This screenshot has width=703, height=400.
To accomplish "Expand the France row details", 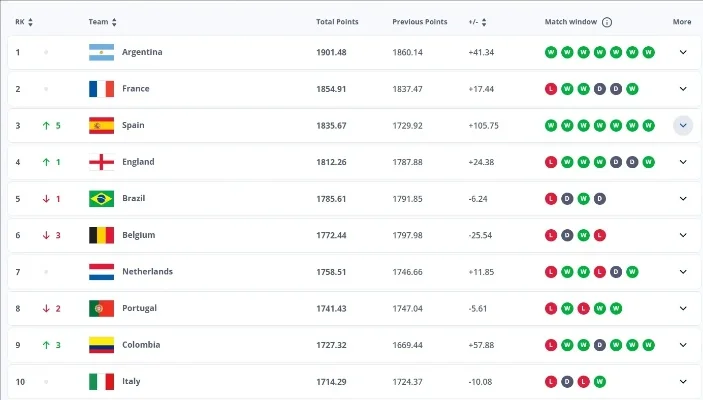I will 683,89.
